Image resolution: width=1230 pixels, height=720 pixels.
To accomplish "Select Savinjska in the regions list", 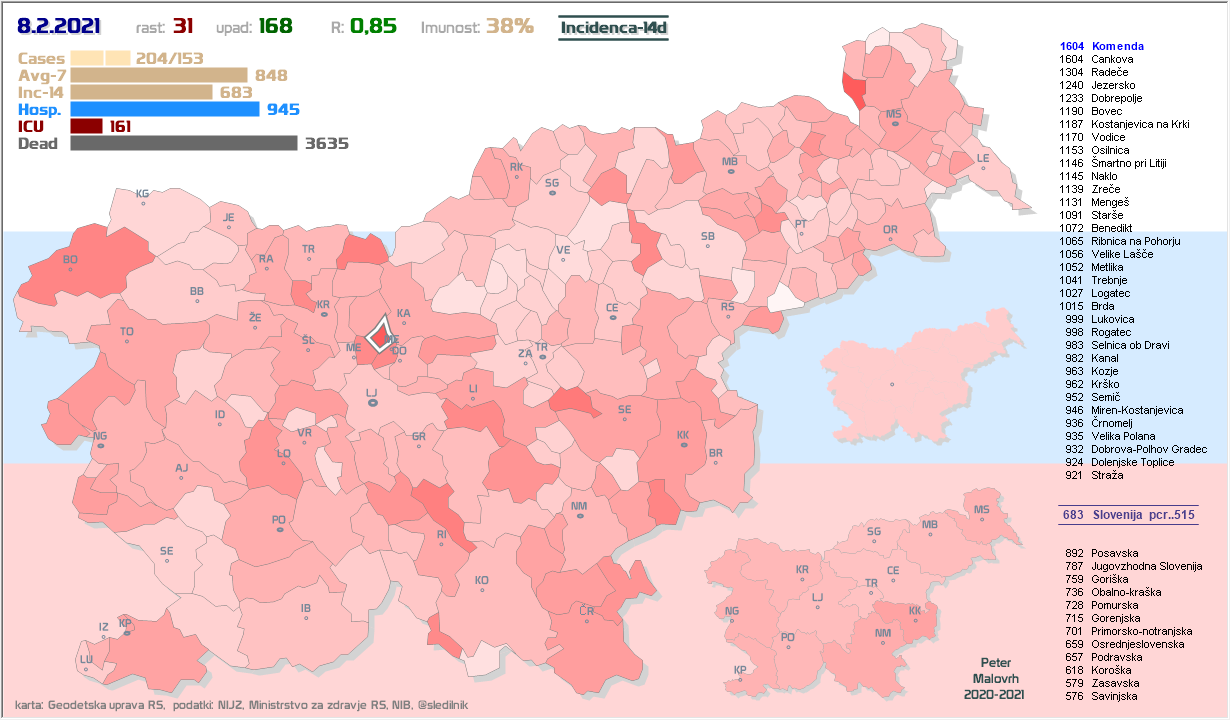I will pos(1116,696).
